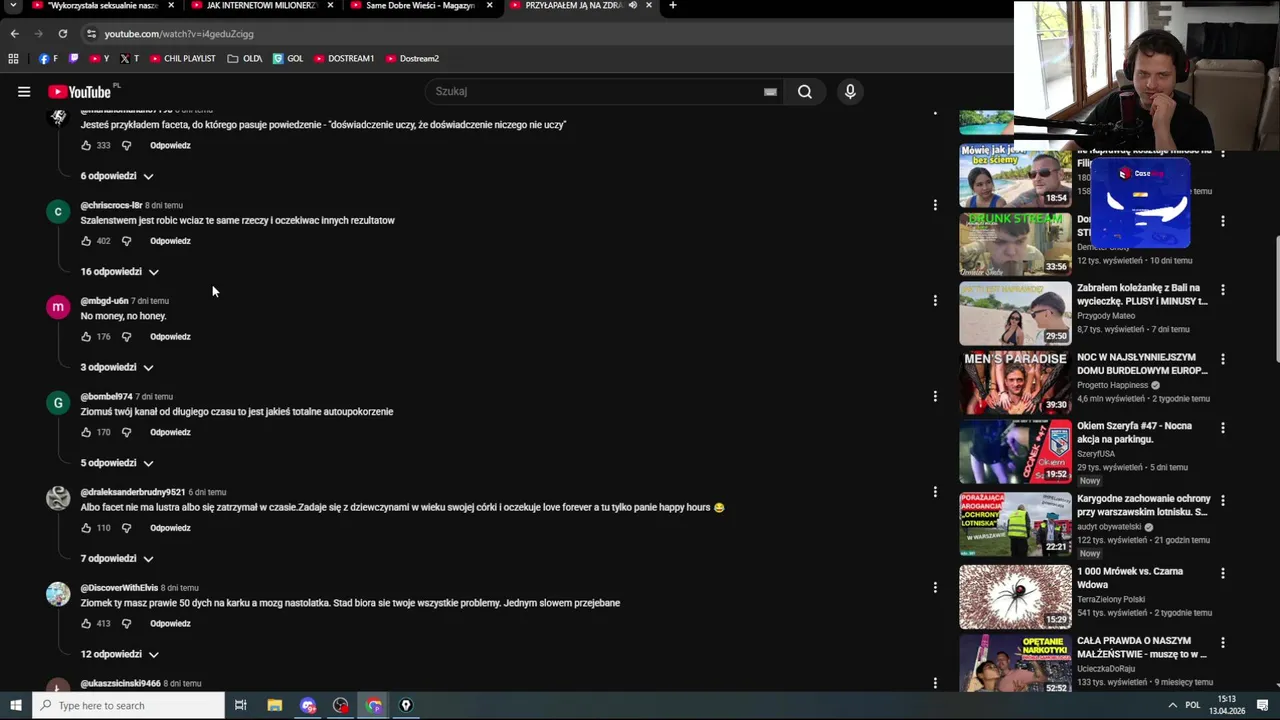This screenshot has height=720, width=1280.
Task: Open options menu for @mbgd-u6n comment
Action: [x=935, y=300]
